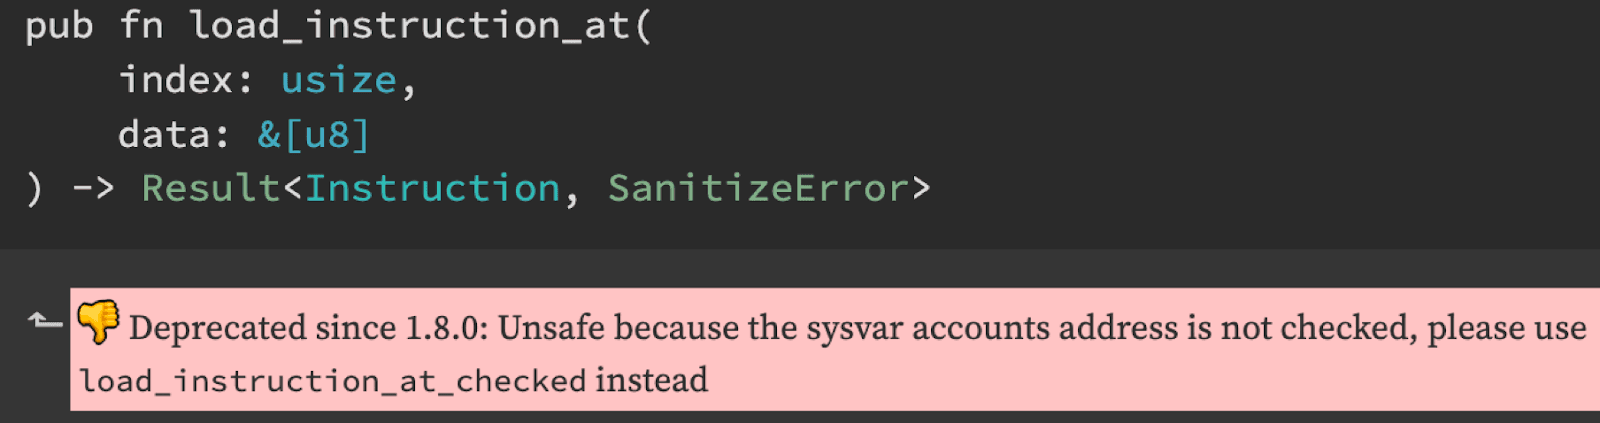
Task: Click the word 'instead' ending the notice
Action: click(x=652, y=380)
